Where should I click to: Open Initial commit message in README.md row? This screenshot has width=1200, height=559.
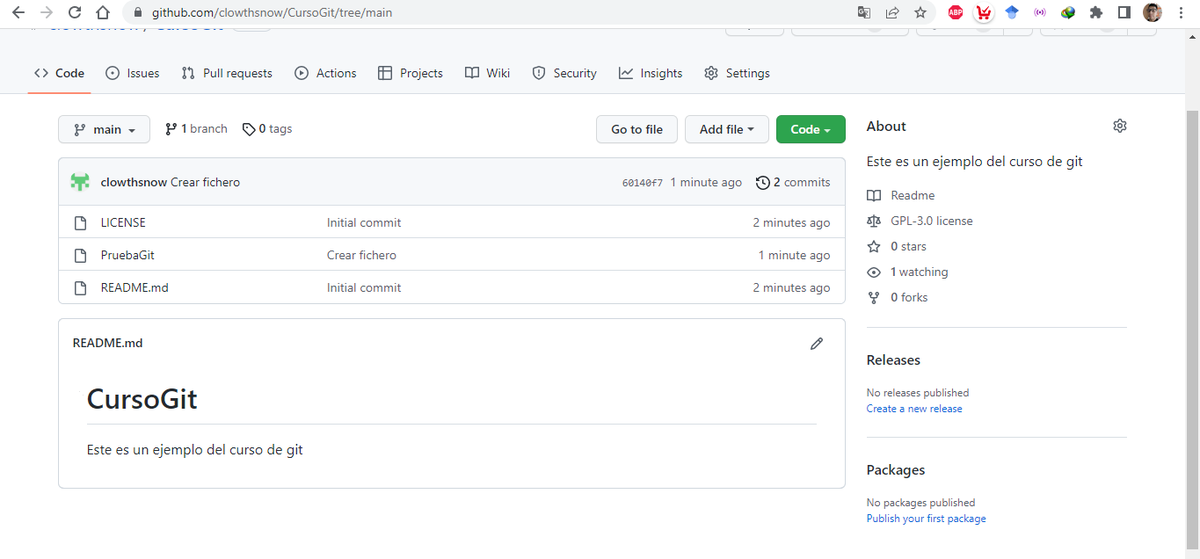tap(364, 287)
